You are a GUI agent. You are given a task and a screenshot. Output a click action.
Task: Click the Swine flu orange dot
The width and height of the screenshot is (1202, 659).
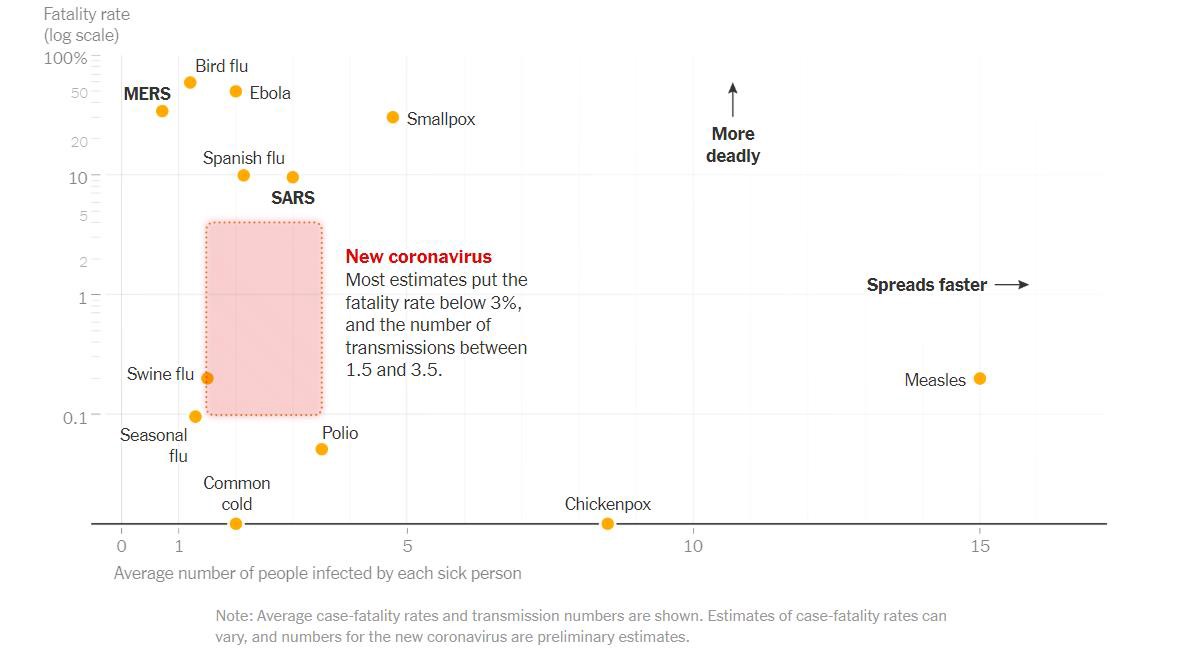click(207, 378)
